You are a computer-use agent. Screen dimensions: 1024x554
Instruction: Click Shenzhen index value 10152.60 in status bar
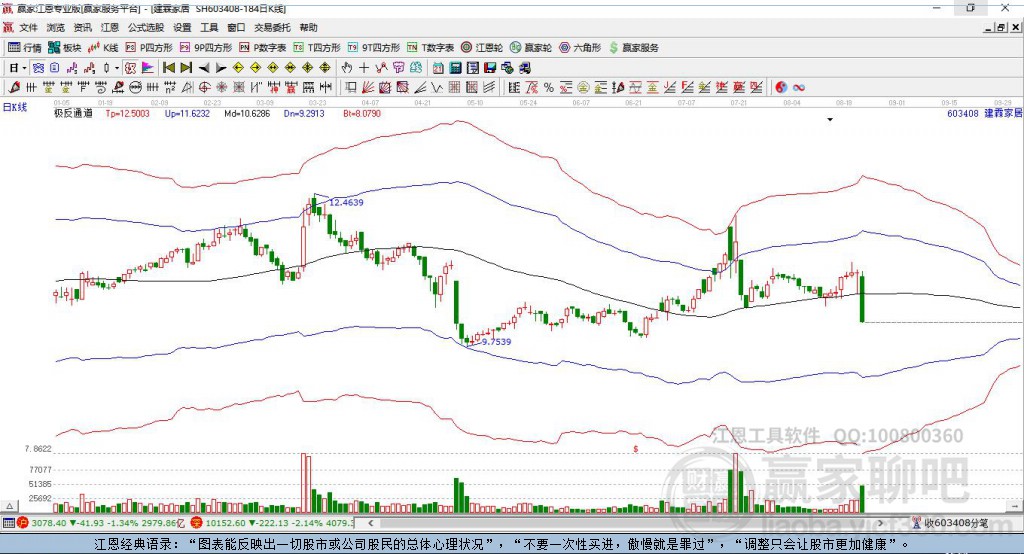click(x=224, y=523)
